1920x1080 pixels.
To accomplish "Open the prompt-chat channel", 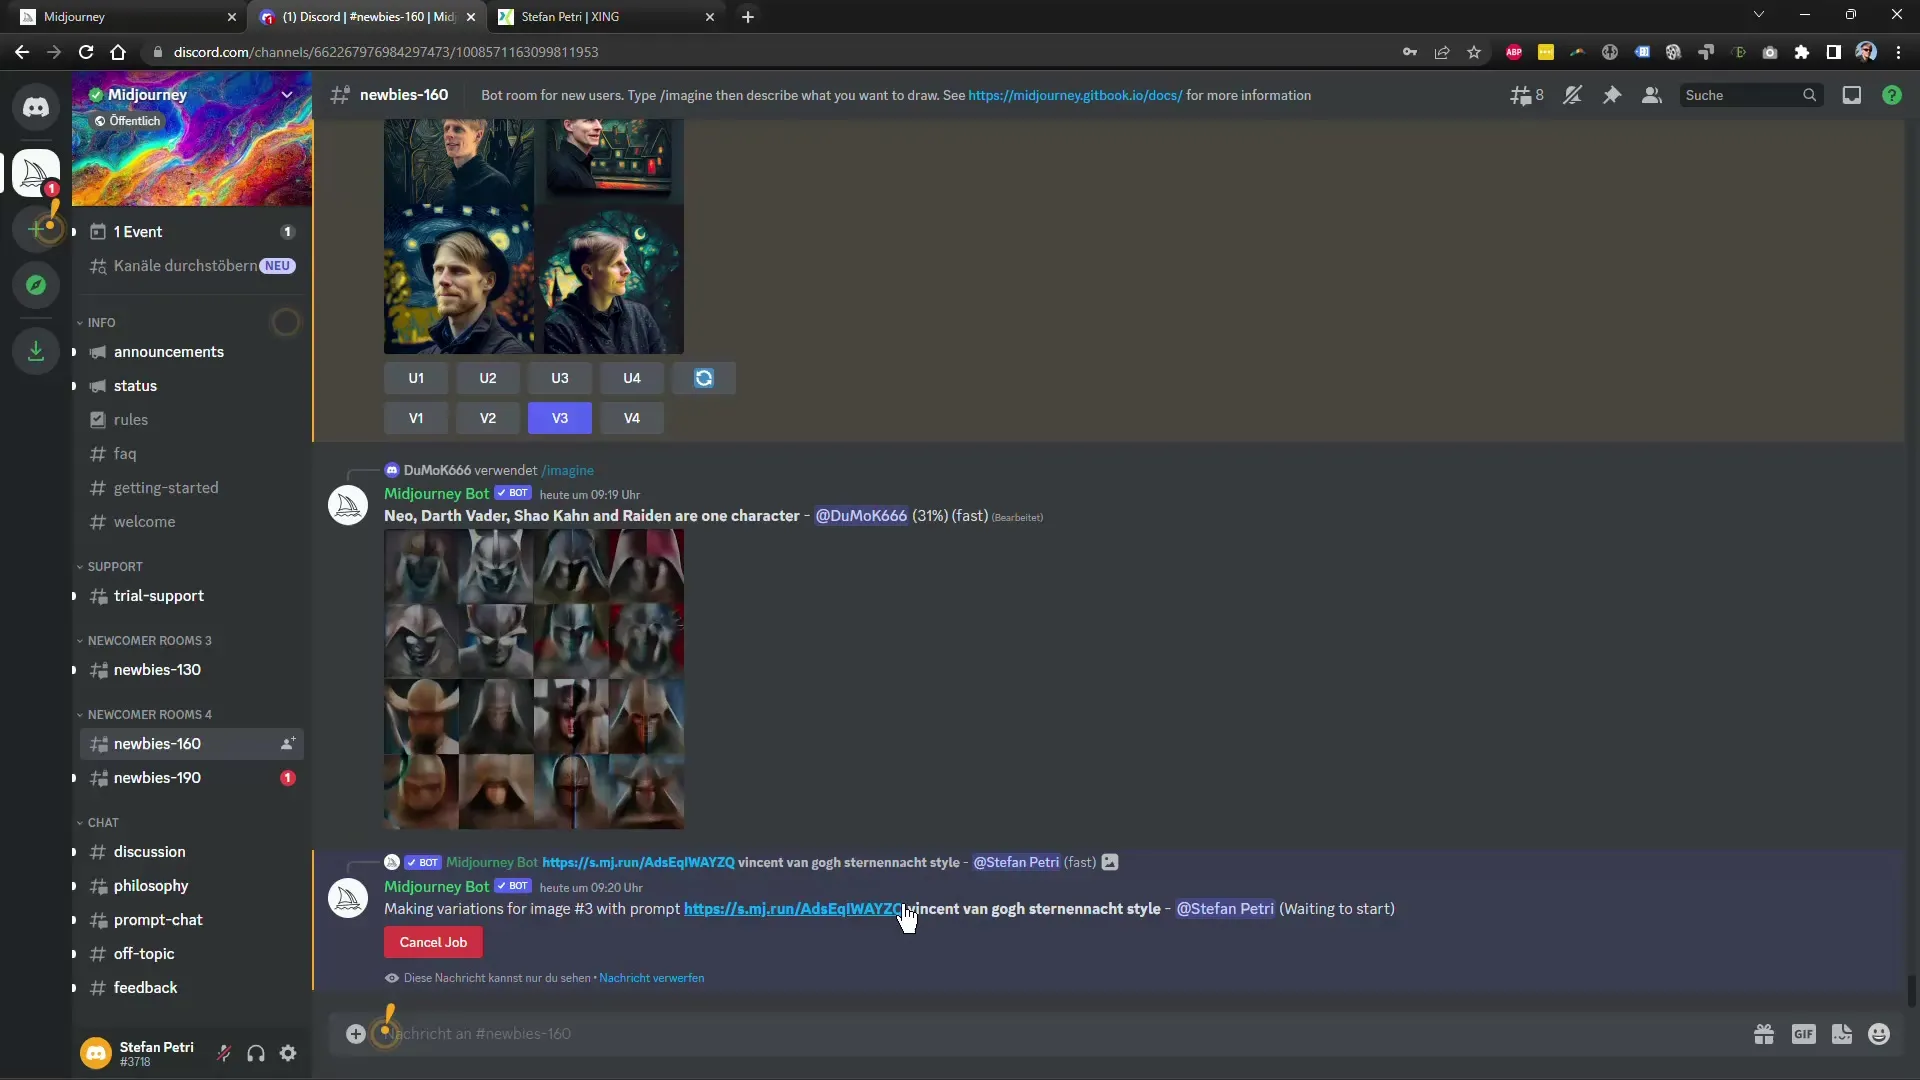I will pos(190,920).
